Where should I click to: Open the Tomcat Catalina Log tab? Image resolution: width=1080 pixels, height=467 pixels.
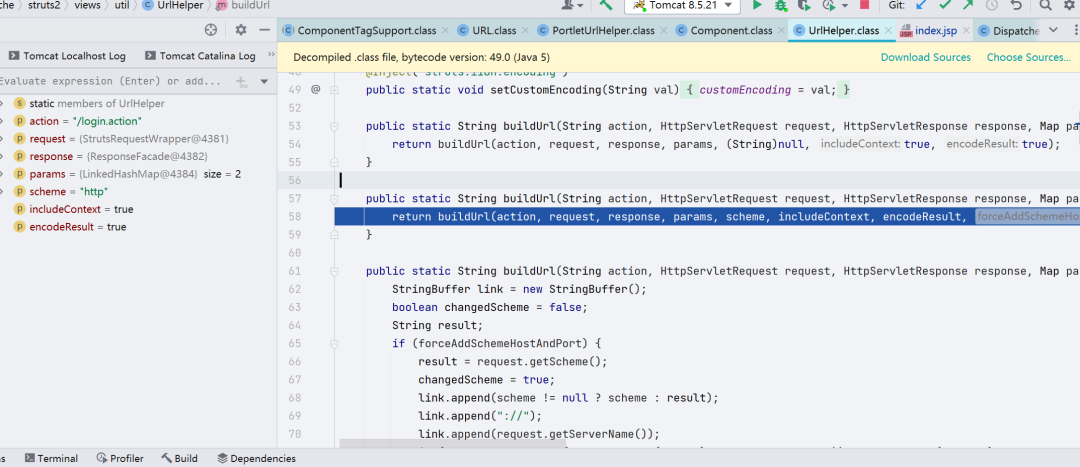200,56
